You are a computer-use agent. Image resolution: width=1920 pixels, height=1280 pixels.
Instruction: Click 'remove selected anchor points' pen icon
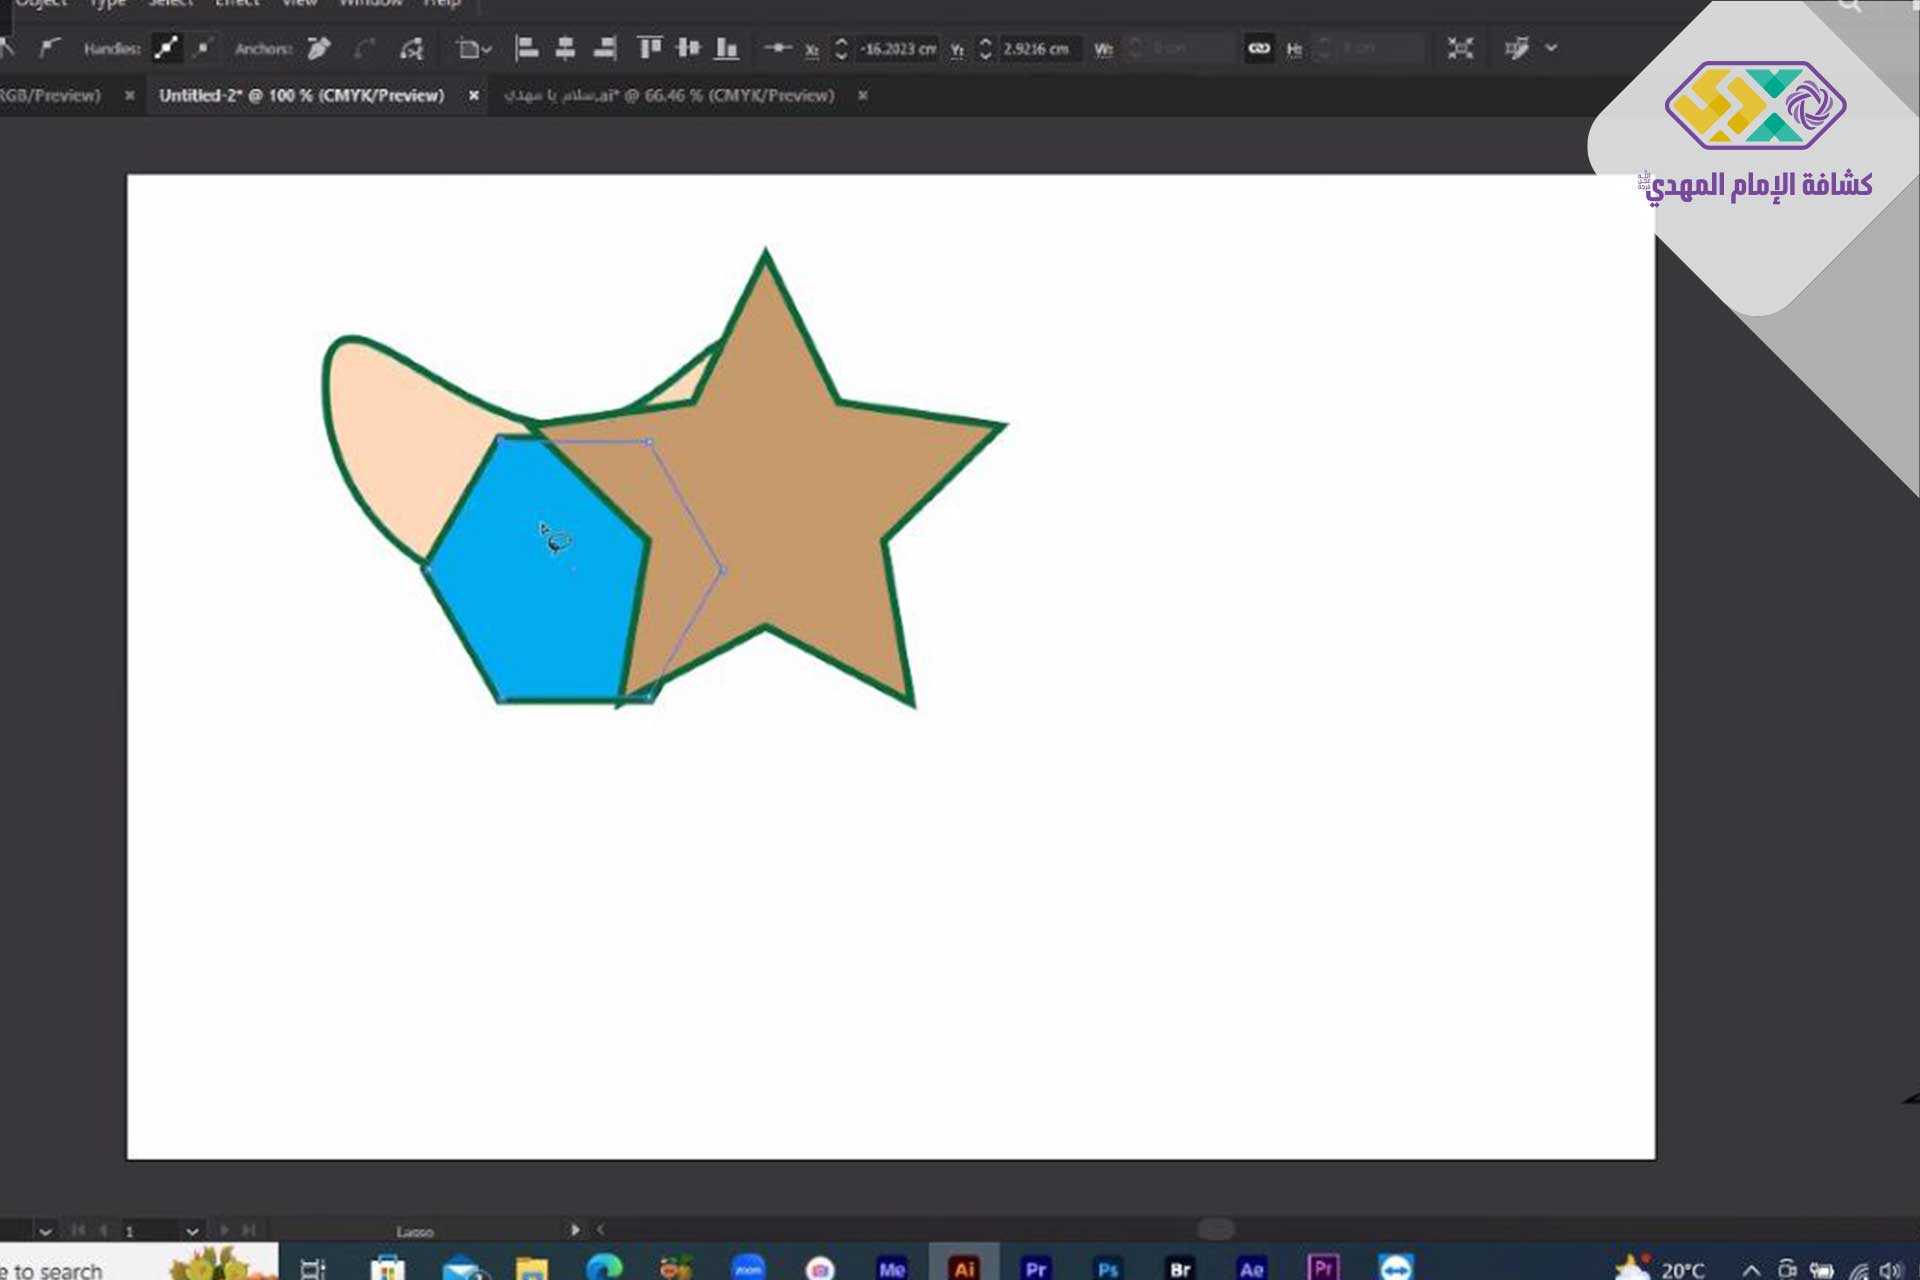pos(319,48)
